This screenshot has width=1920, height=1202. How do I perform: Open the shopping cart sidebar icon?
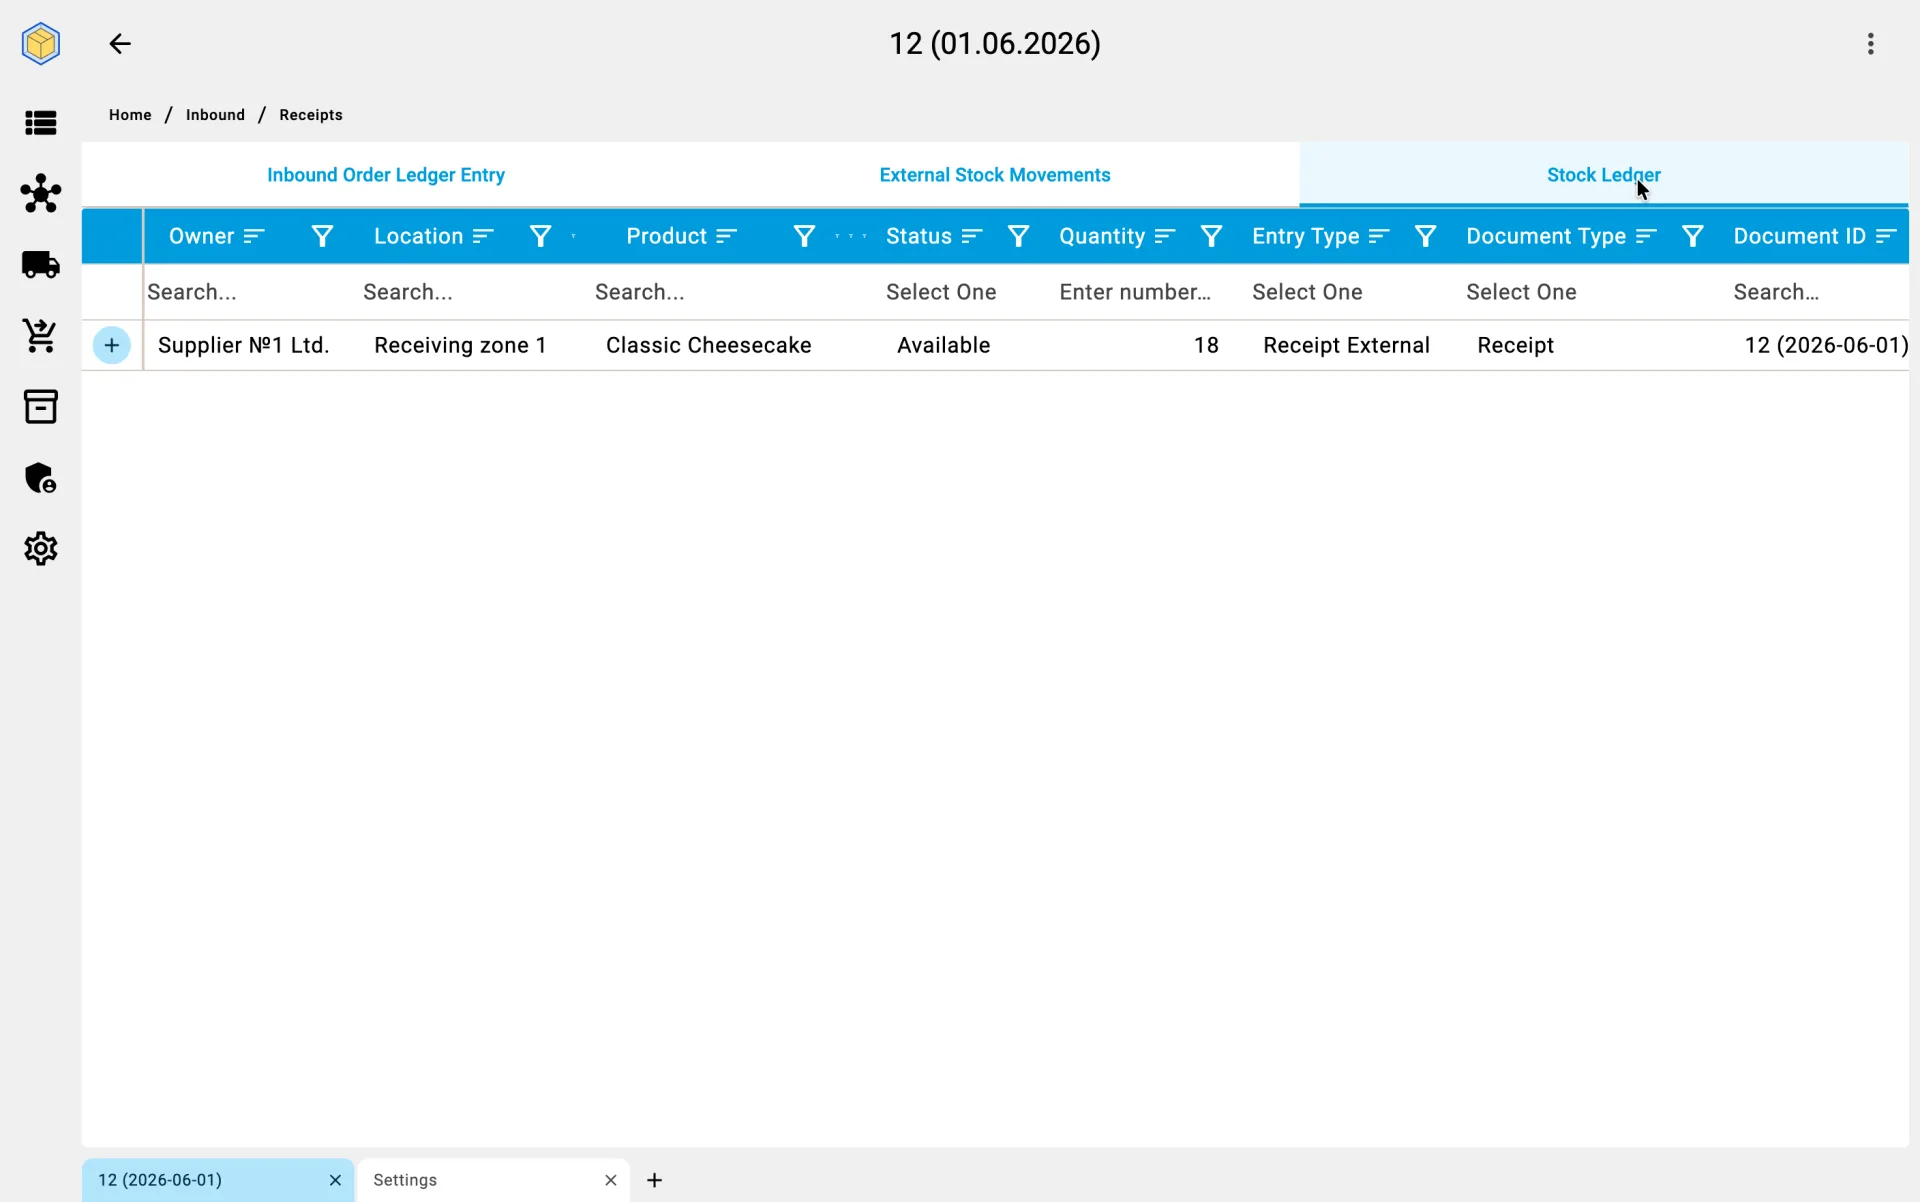pos(41,336)
